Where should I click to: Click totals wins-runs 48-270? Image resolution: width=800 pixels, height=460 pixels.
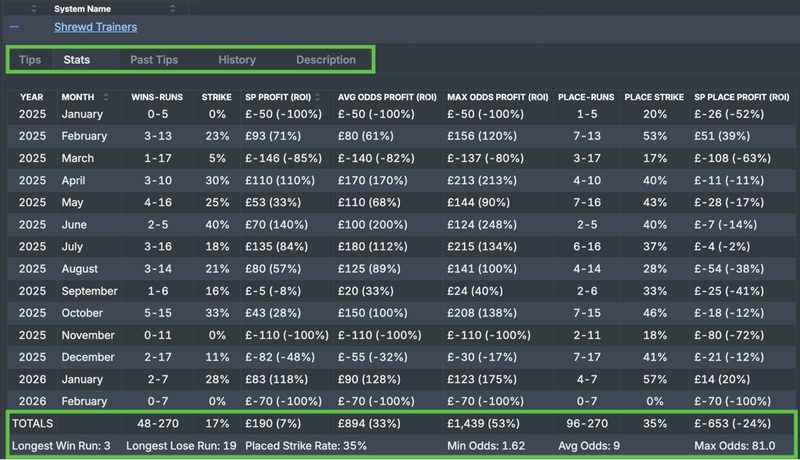(x=158, y=423)
